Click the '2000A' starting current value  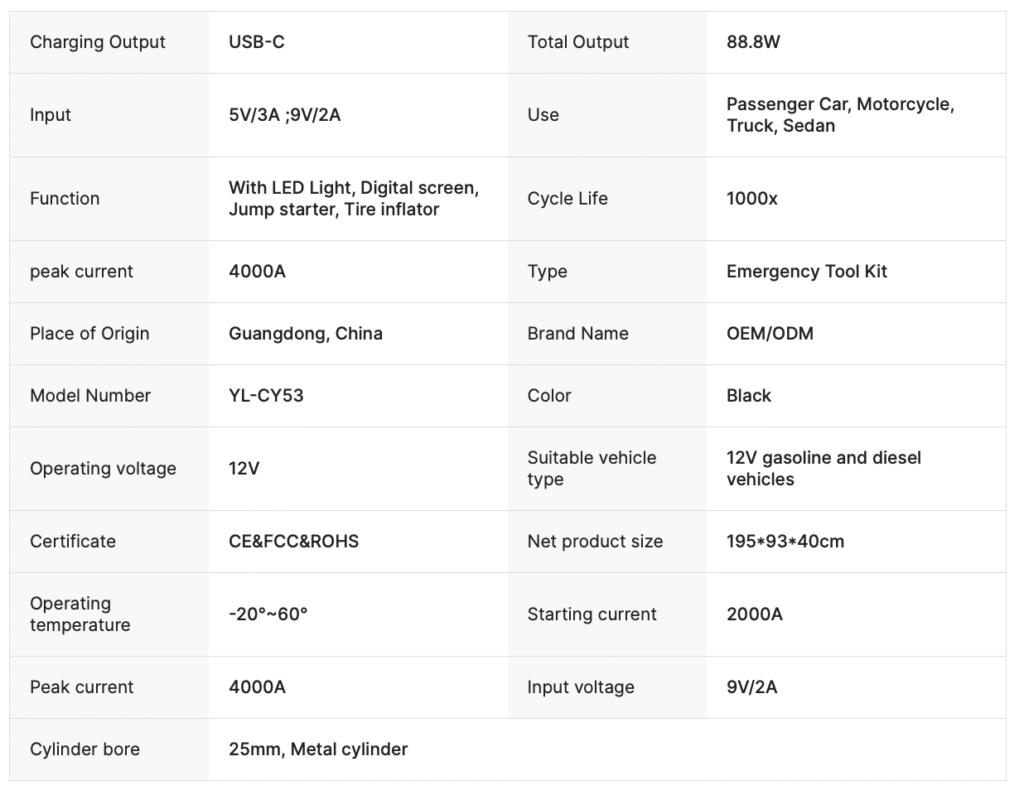pos(754,614)
